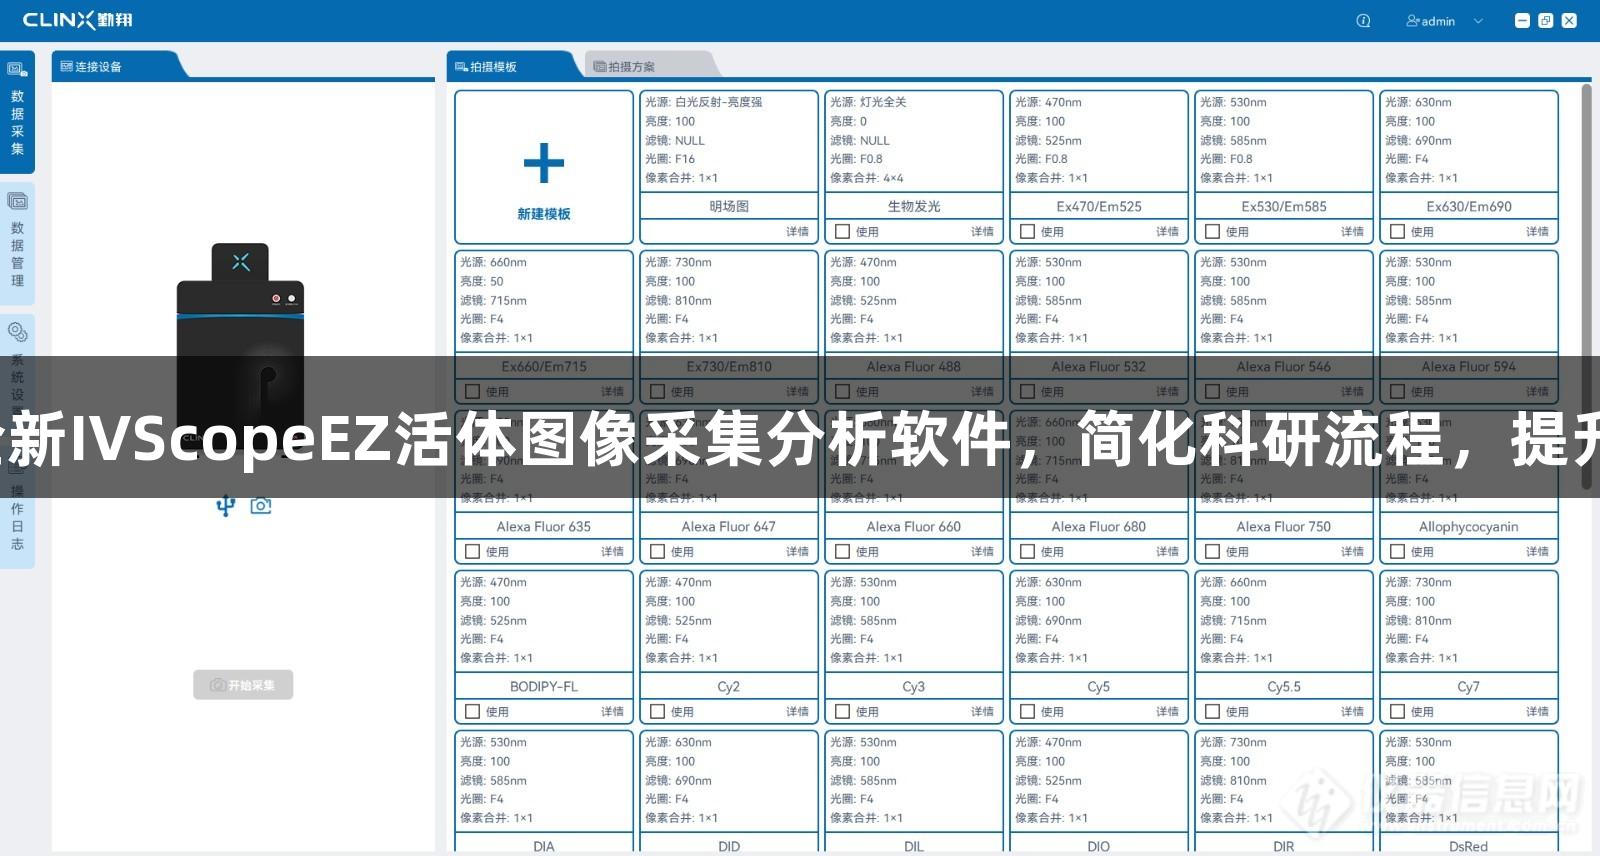
Task: Check 使用 for Alexa Fluor 750
Action: (1212, 552)
